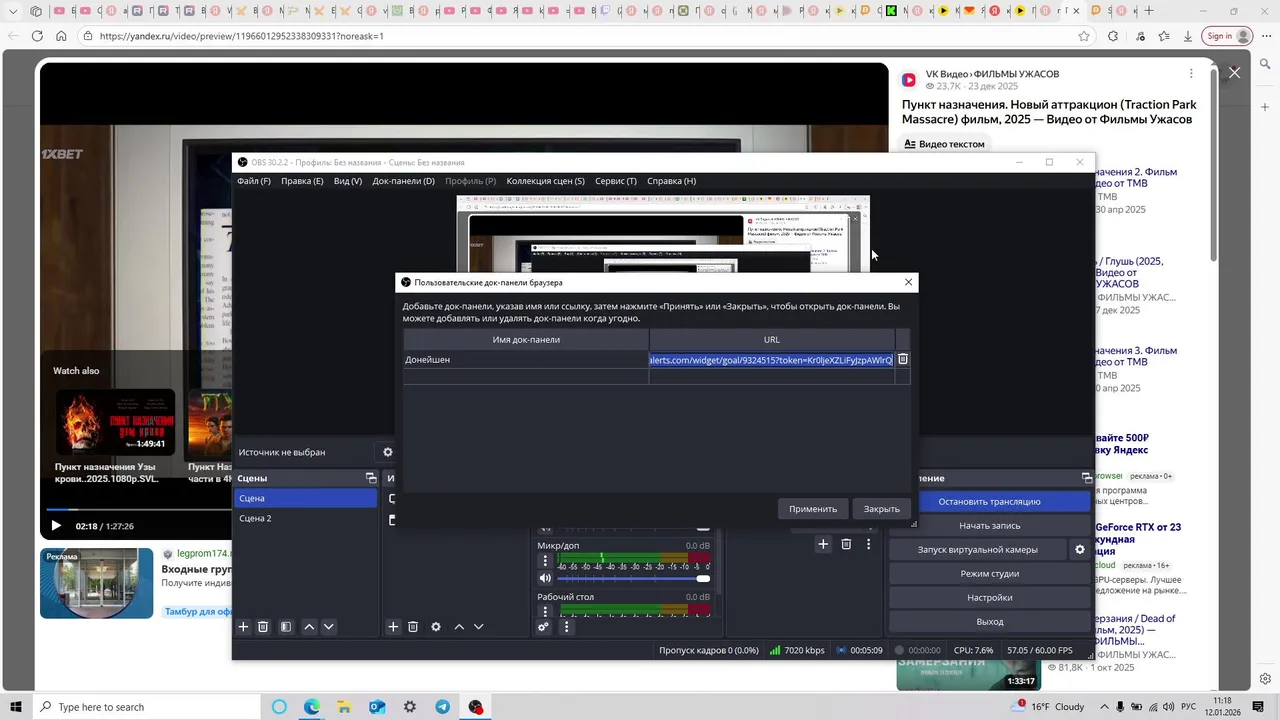Click Запуск виртуальной камеры button
The height and width of the screenshot is (720, 1280).
(x=978, y=549)
